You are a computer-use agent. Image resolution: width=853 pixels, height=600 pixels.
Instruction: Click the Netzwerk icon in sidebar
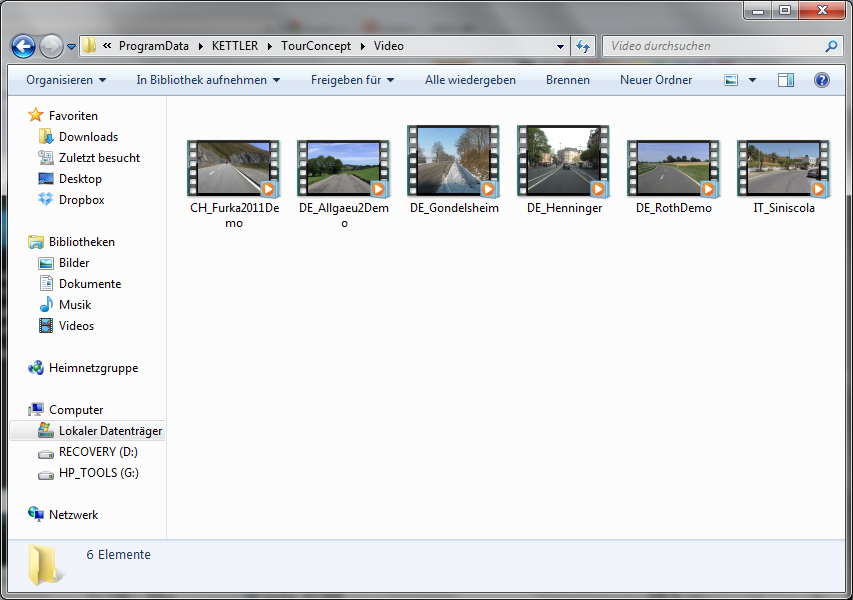coord(36,514)
